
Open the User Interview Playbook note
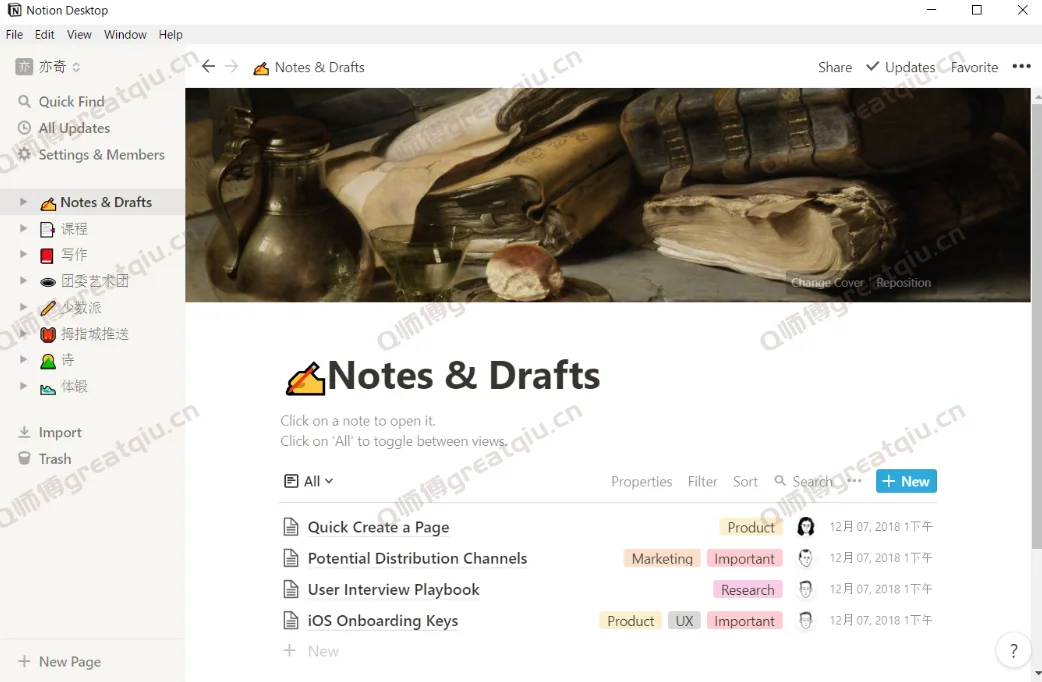[x=393, y=590]
